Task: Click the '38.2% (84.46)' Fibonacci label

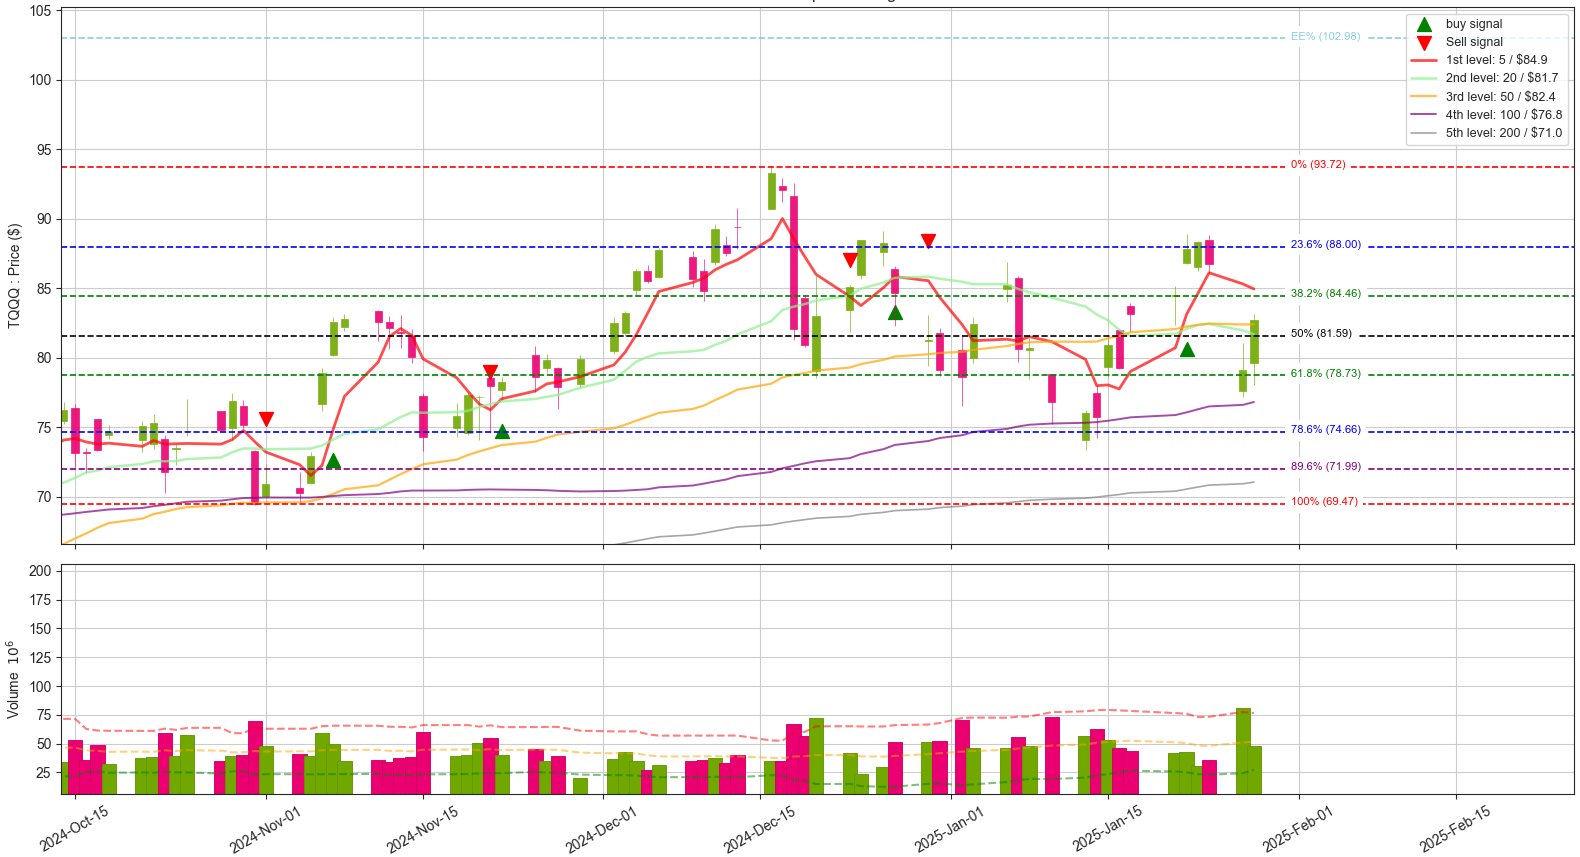Action: [1325, 294]
